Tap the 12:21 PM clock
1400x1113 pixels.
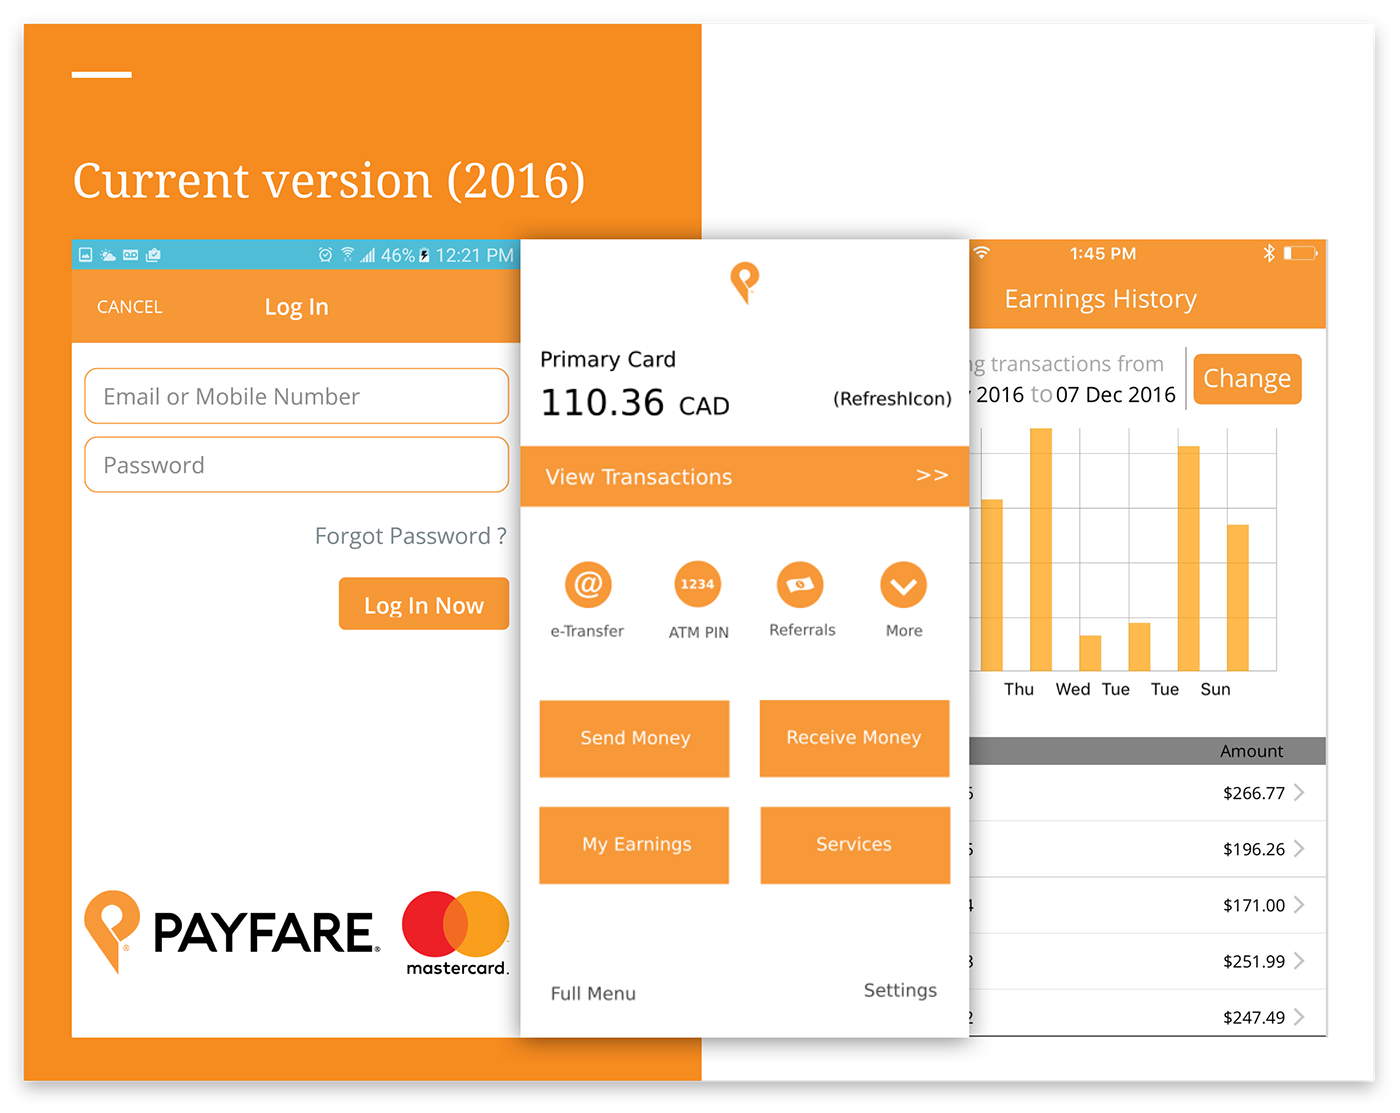coord(474,255)
